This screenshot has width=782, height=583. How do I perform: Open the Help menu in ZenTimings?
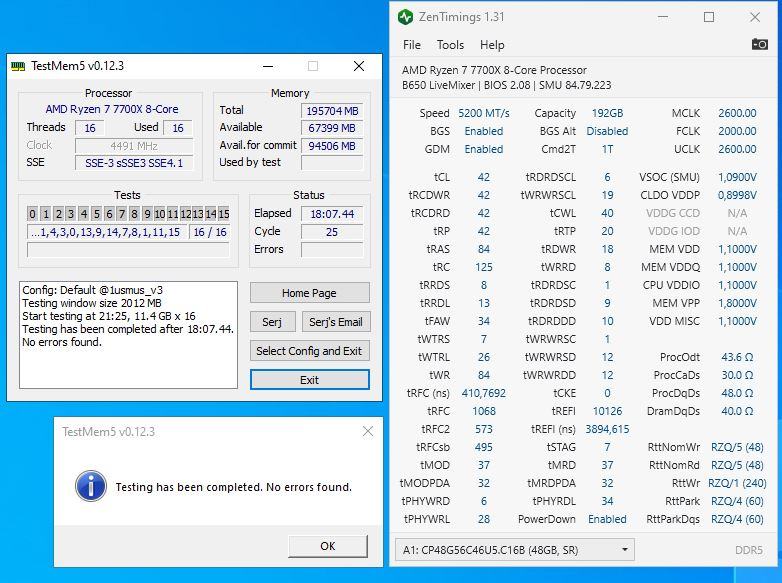492,45
